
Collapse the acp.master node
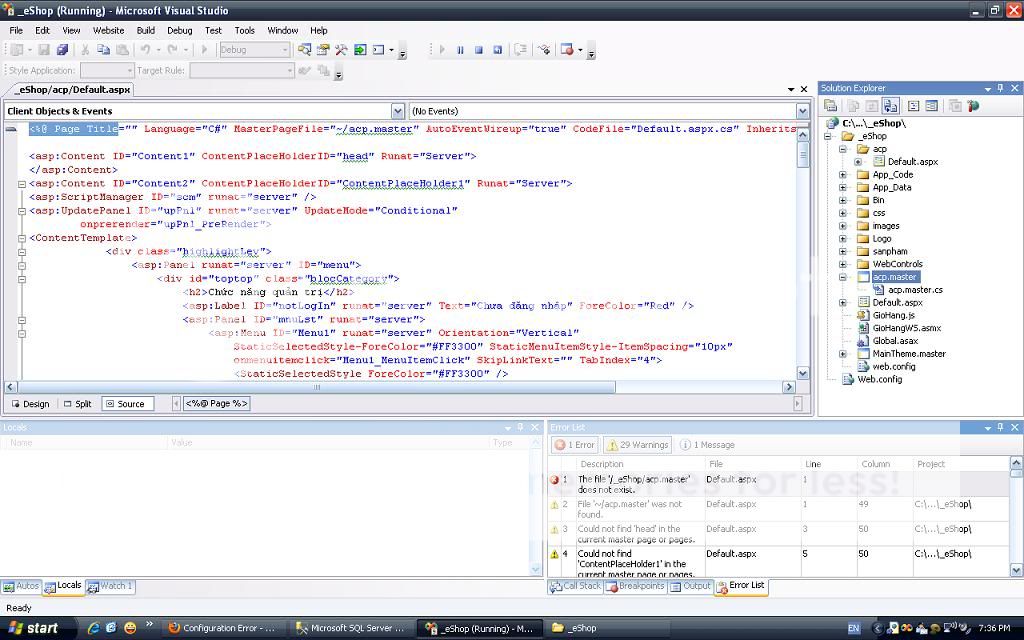tap(843, 277)
